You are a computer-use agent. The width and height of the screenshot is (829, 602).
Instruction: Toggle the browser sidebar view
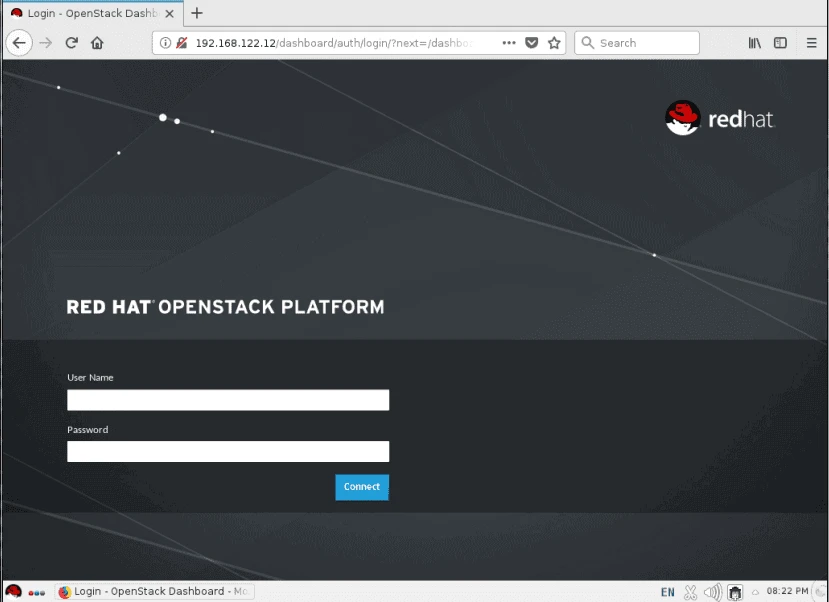(780, 43)
